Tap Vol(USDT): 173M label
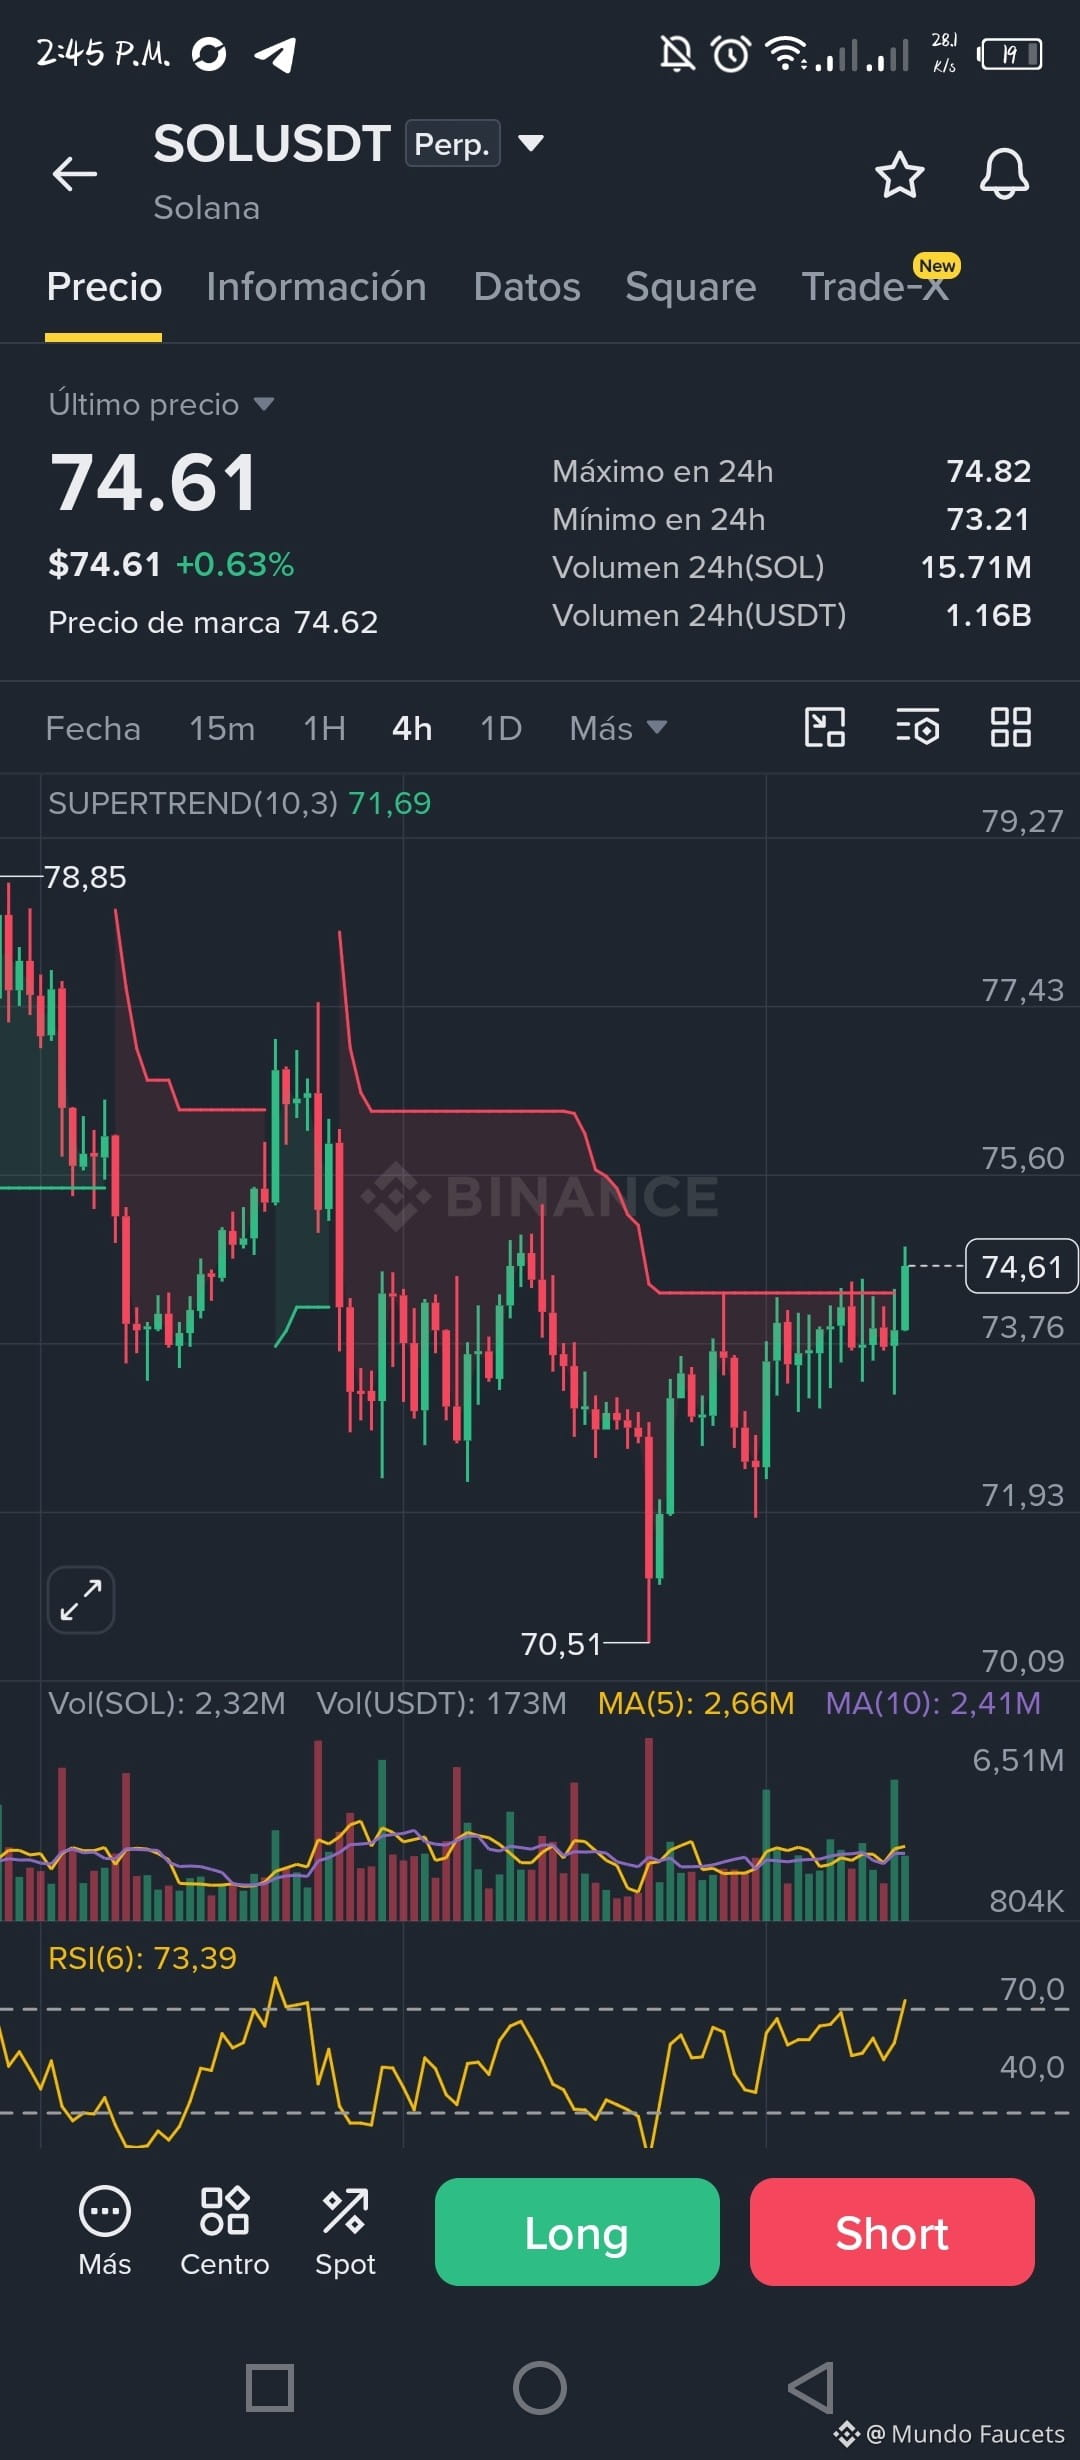This screenshot has height=2460, width=1080. click(x=442, y=1703)
